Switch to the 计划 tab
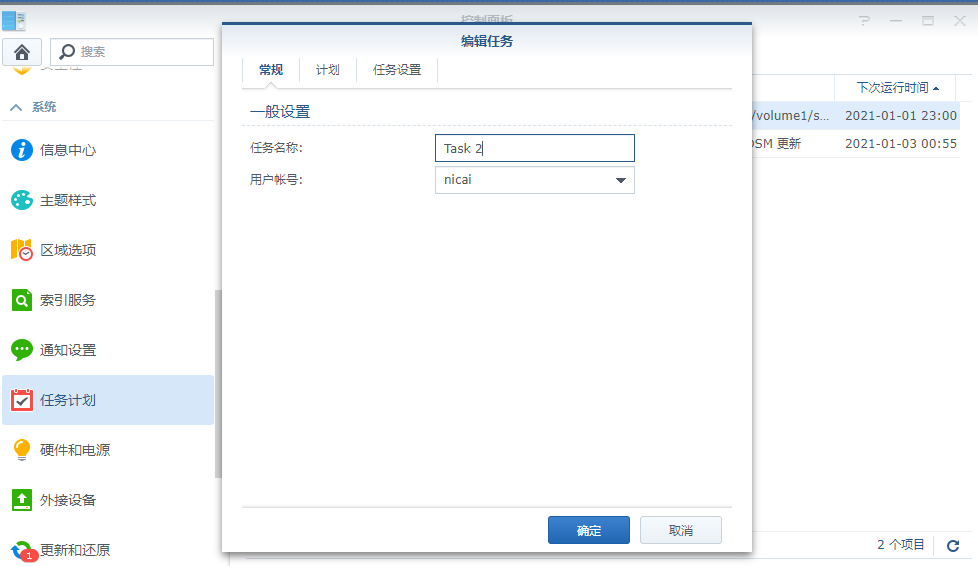 point(327,70)
